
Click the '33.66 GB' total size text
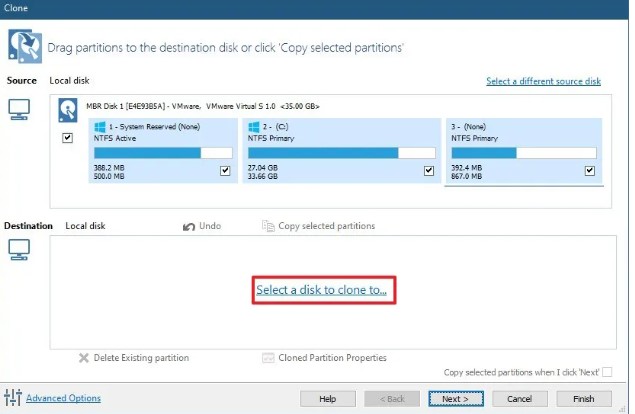(262, 176)
